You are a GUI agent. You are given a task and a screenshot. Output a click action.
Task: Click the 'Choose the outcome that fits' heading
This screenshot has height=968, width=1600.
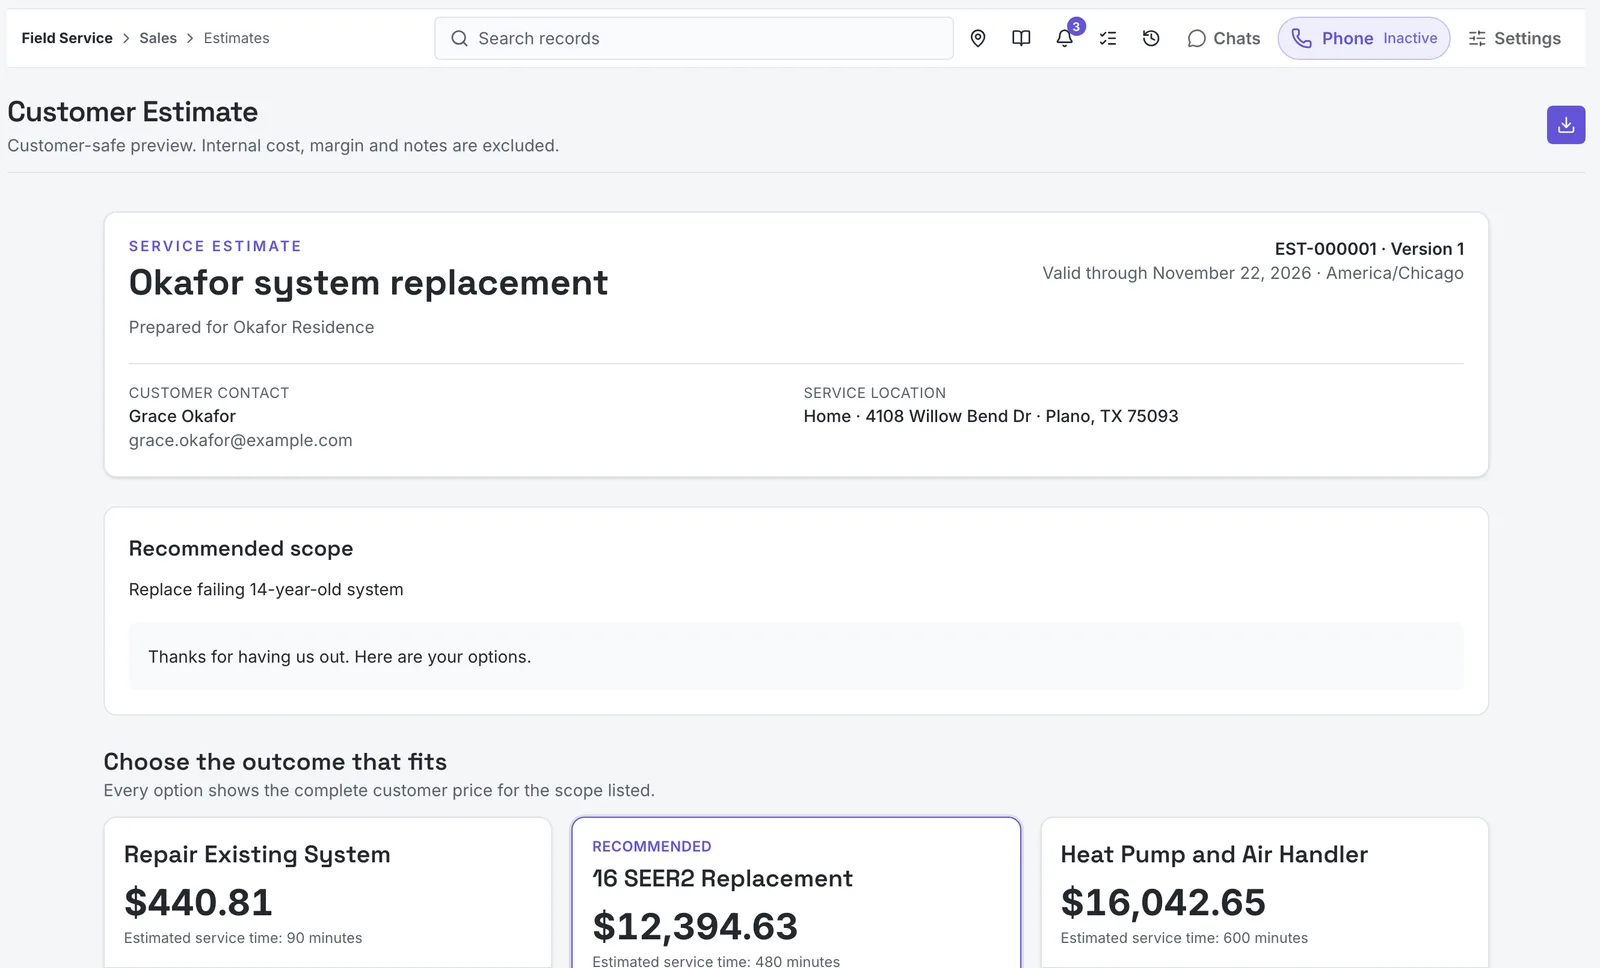[x=275, y=762]
